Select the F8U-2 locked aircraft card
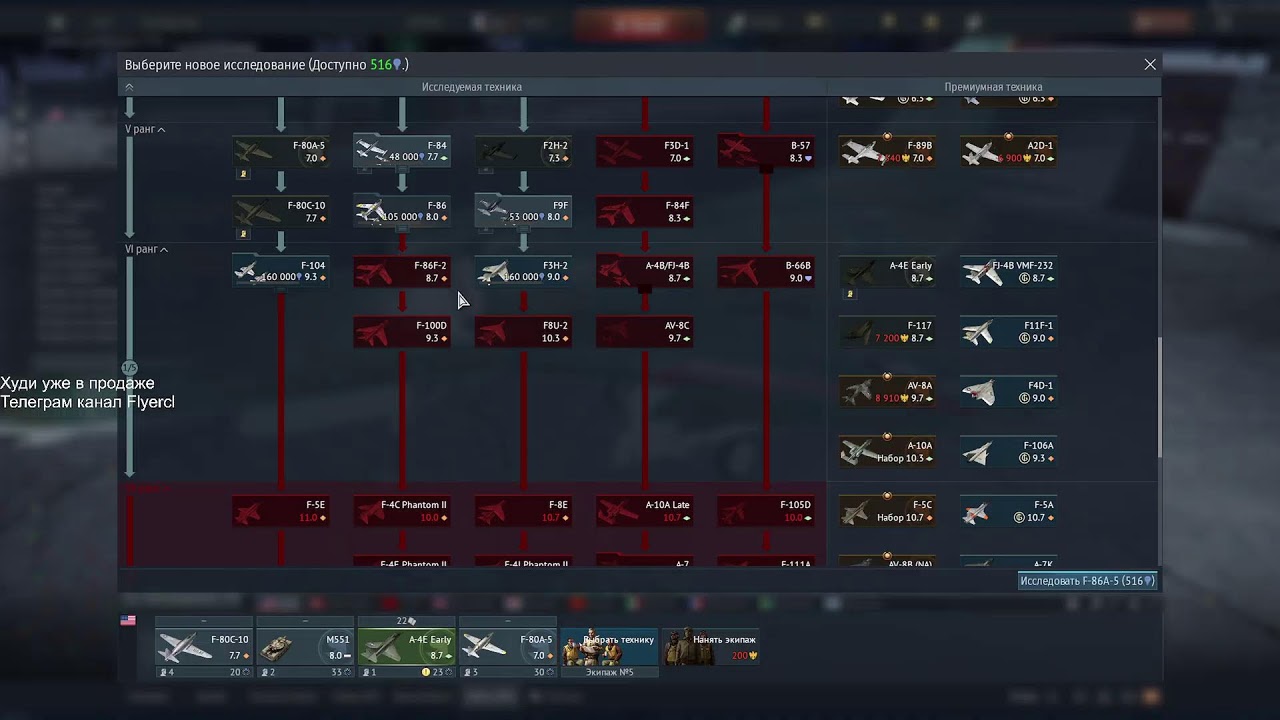The width and height of the screenshot is (1280, 720). [523, 332]
